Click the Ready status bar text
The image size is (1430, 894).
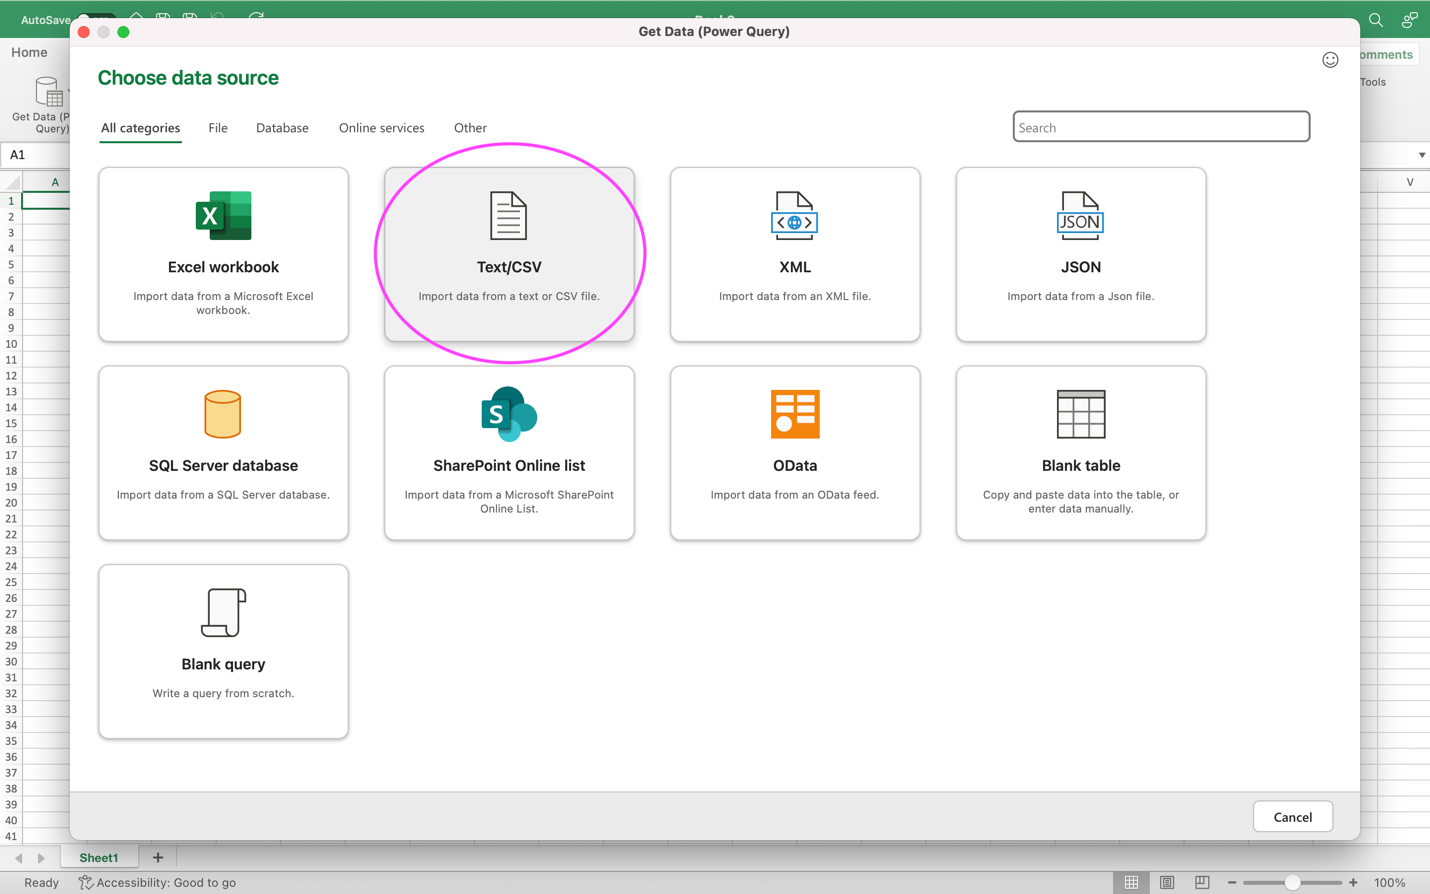(x=41, y=883)
